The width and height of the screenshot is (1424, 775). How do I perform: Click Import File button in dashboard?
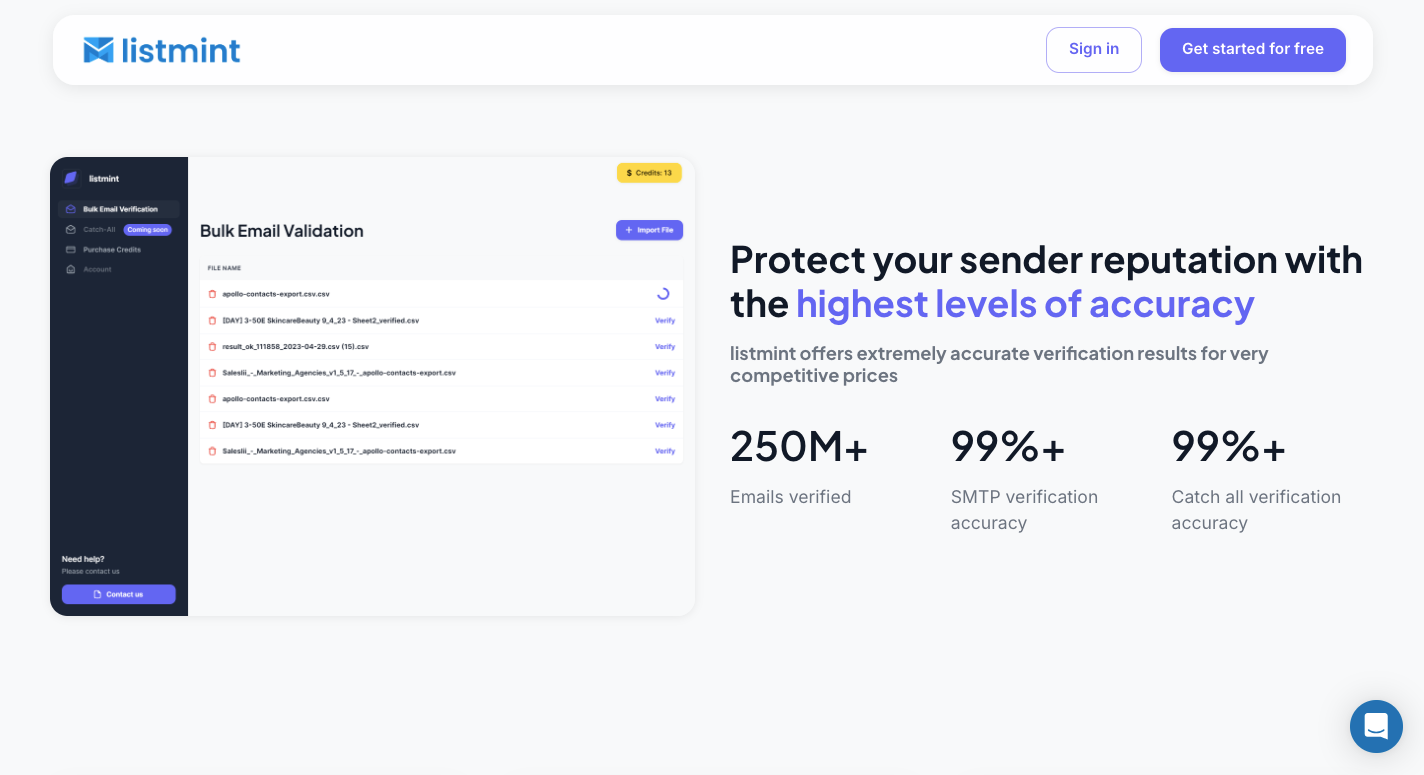(649, 230)
